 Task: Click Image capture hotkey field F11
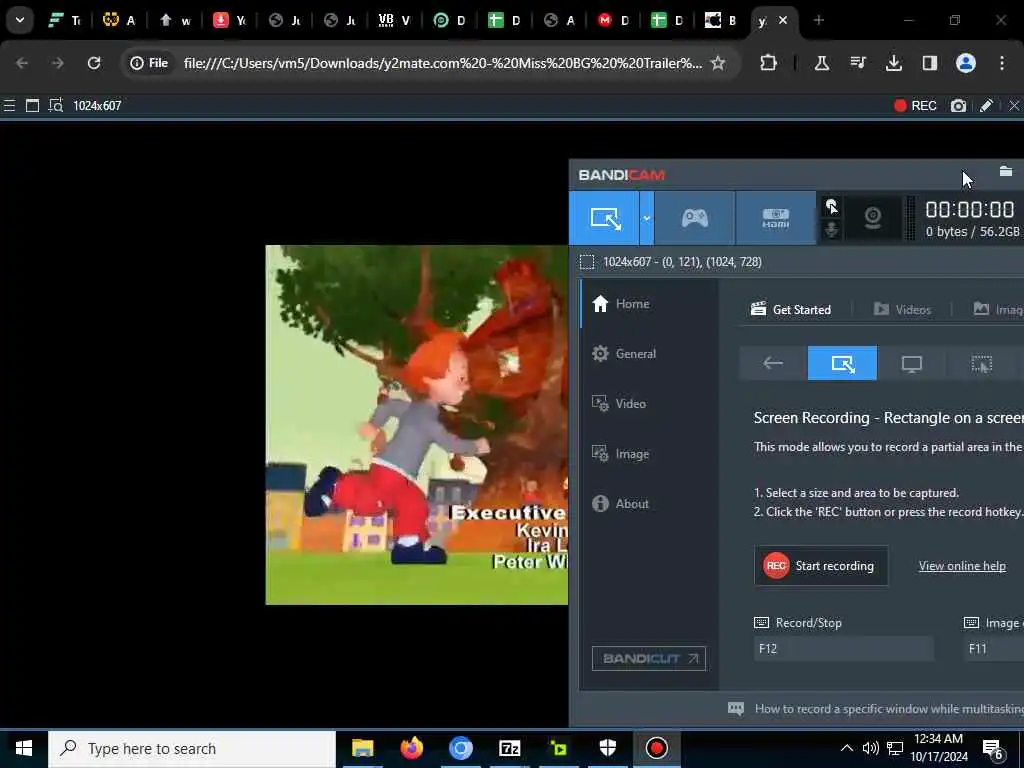coord(994,648)
